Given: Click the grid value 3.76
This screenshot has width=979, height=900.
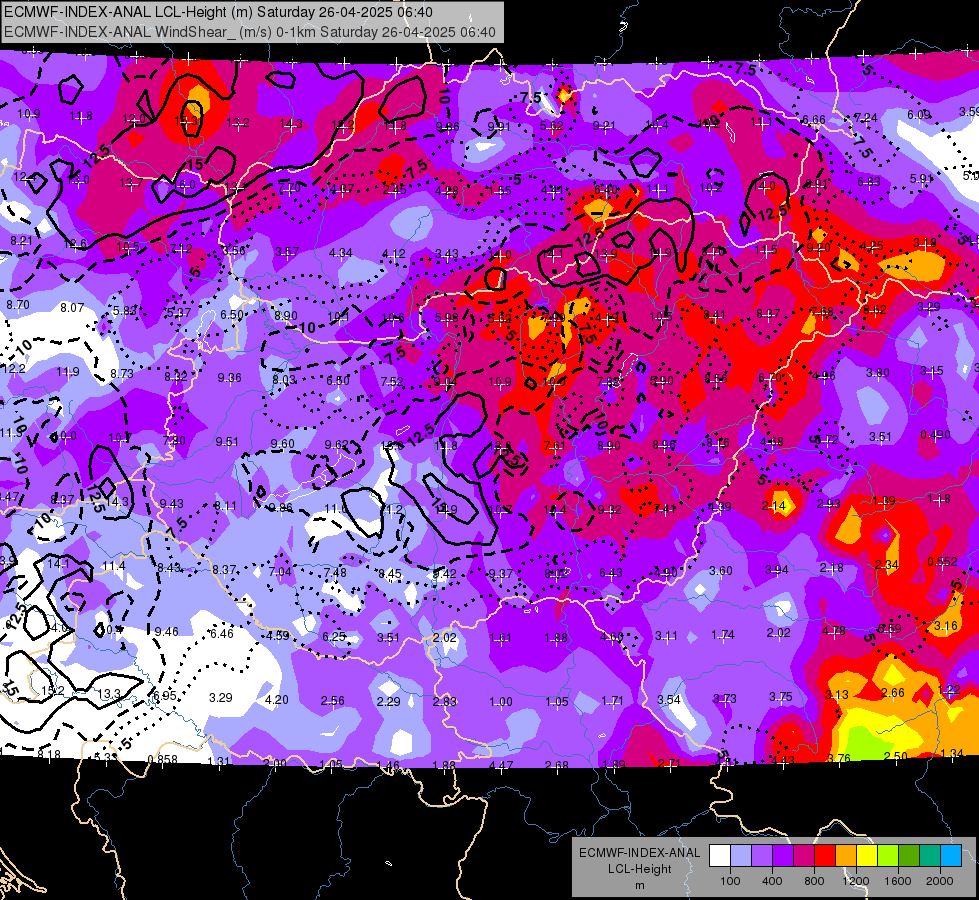Looking at the screenshot, I should click(x=839, y=758).
